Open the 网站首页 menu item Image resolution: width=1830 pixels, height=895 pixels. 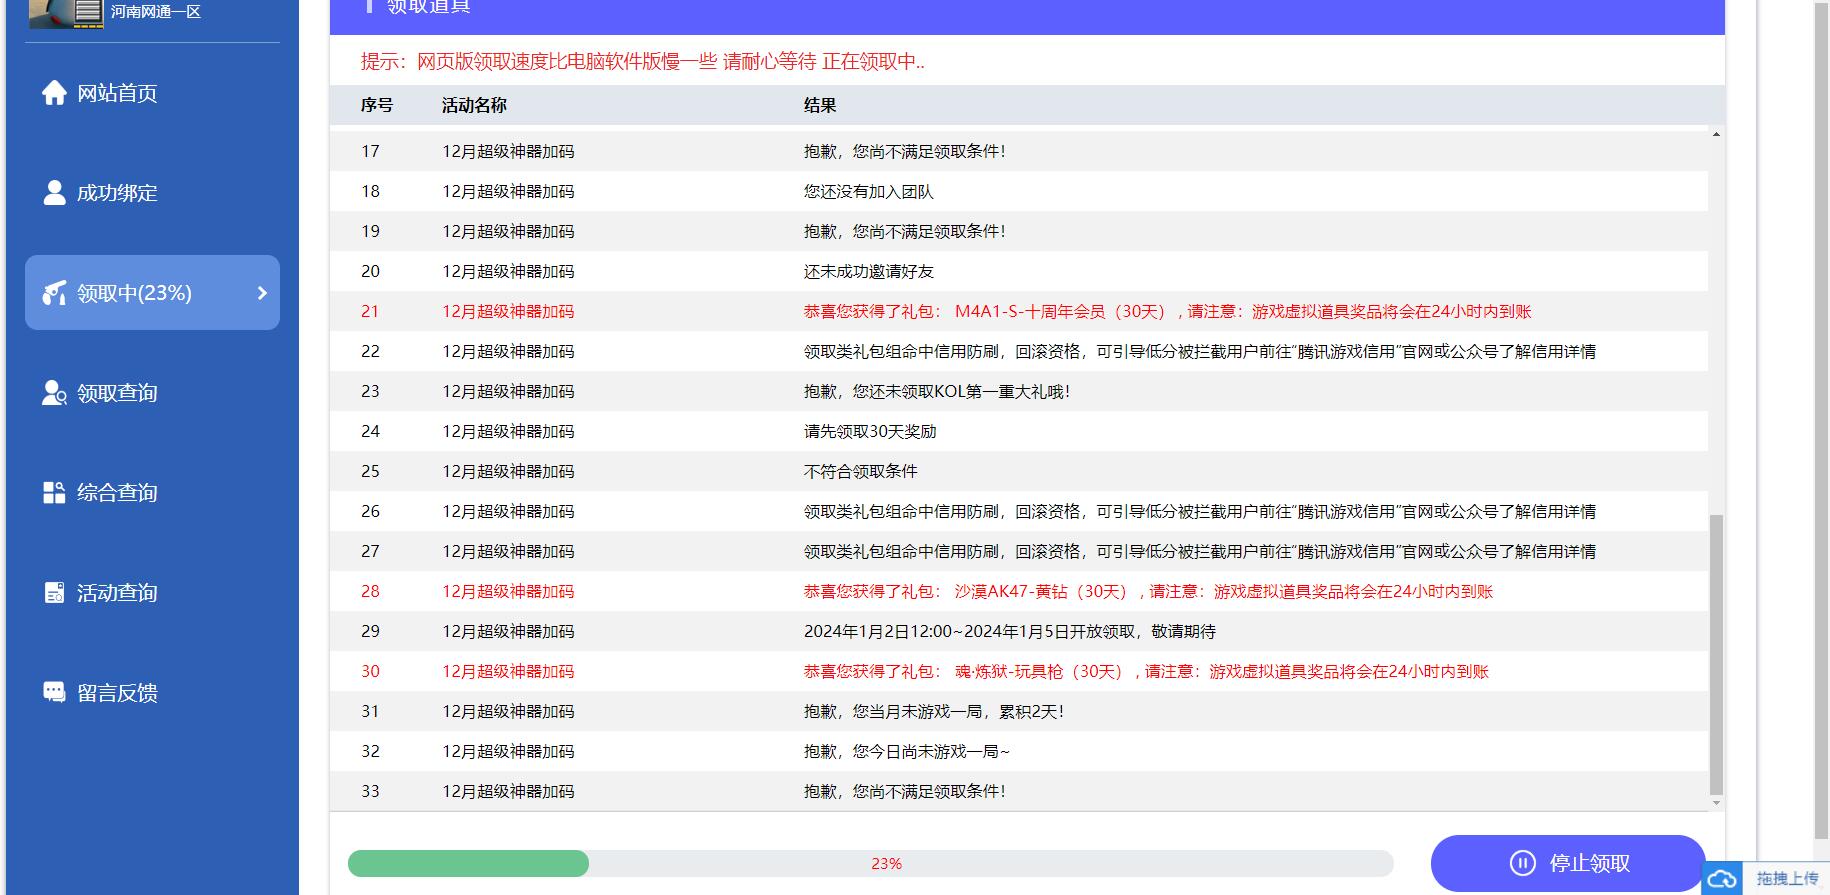117,93
